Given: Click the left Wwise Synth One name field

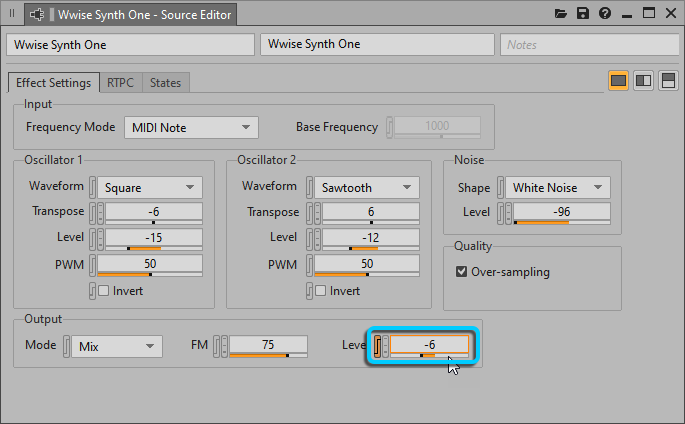Looking at the screenshot, I should coord(130,45).
